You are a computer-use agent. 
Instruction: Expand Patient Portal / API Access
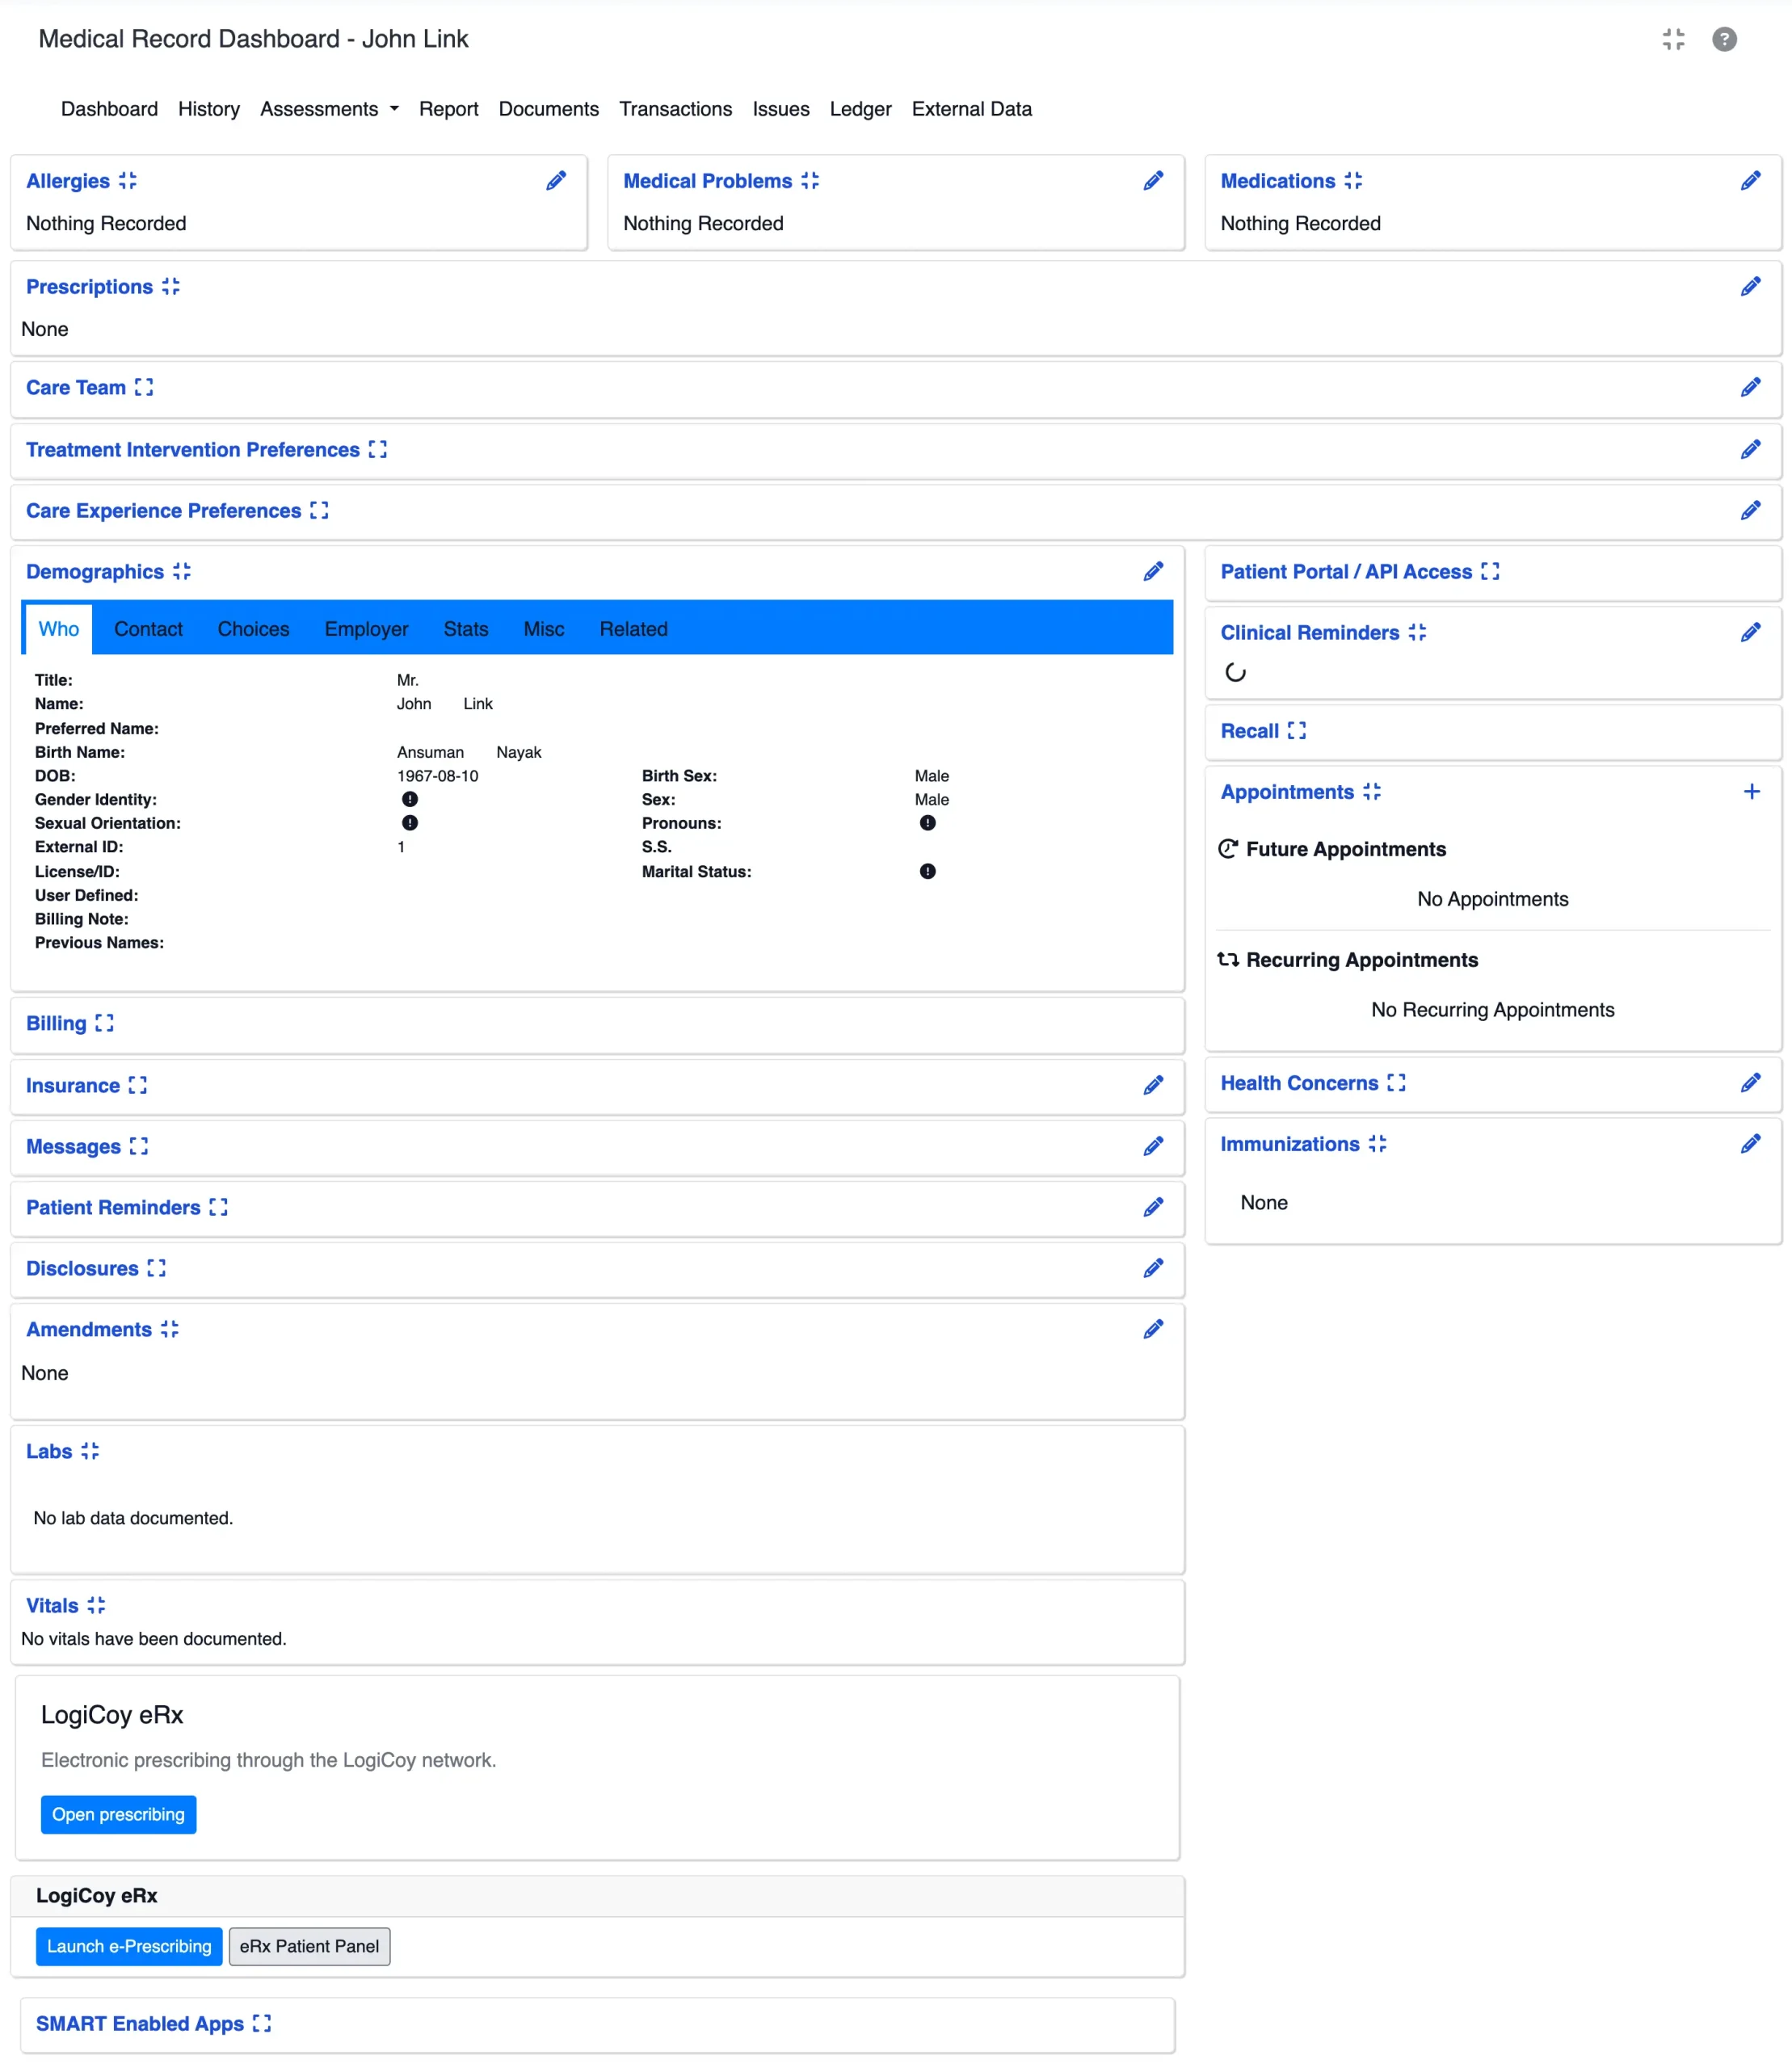pyautogui.click(x=1490, y=572)
